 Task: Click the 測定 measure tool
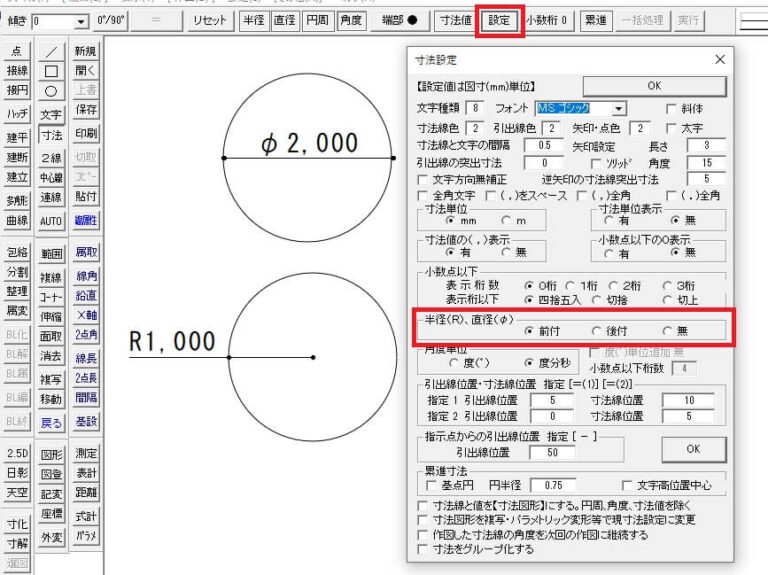(86, 453)
